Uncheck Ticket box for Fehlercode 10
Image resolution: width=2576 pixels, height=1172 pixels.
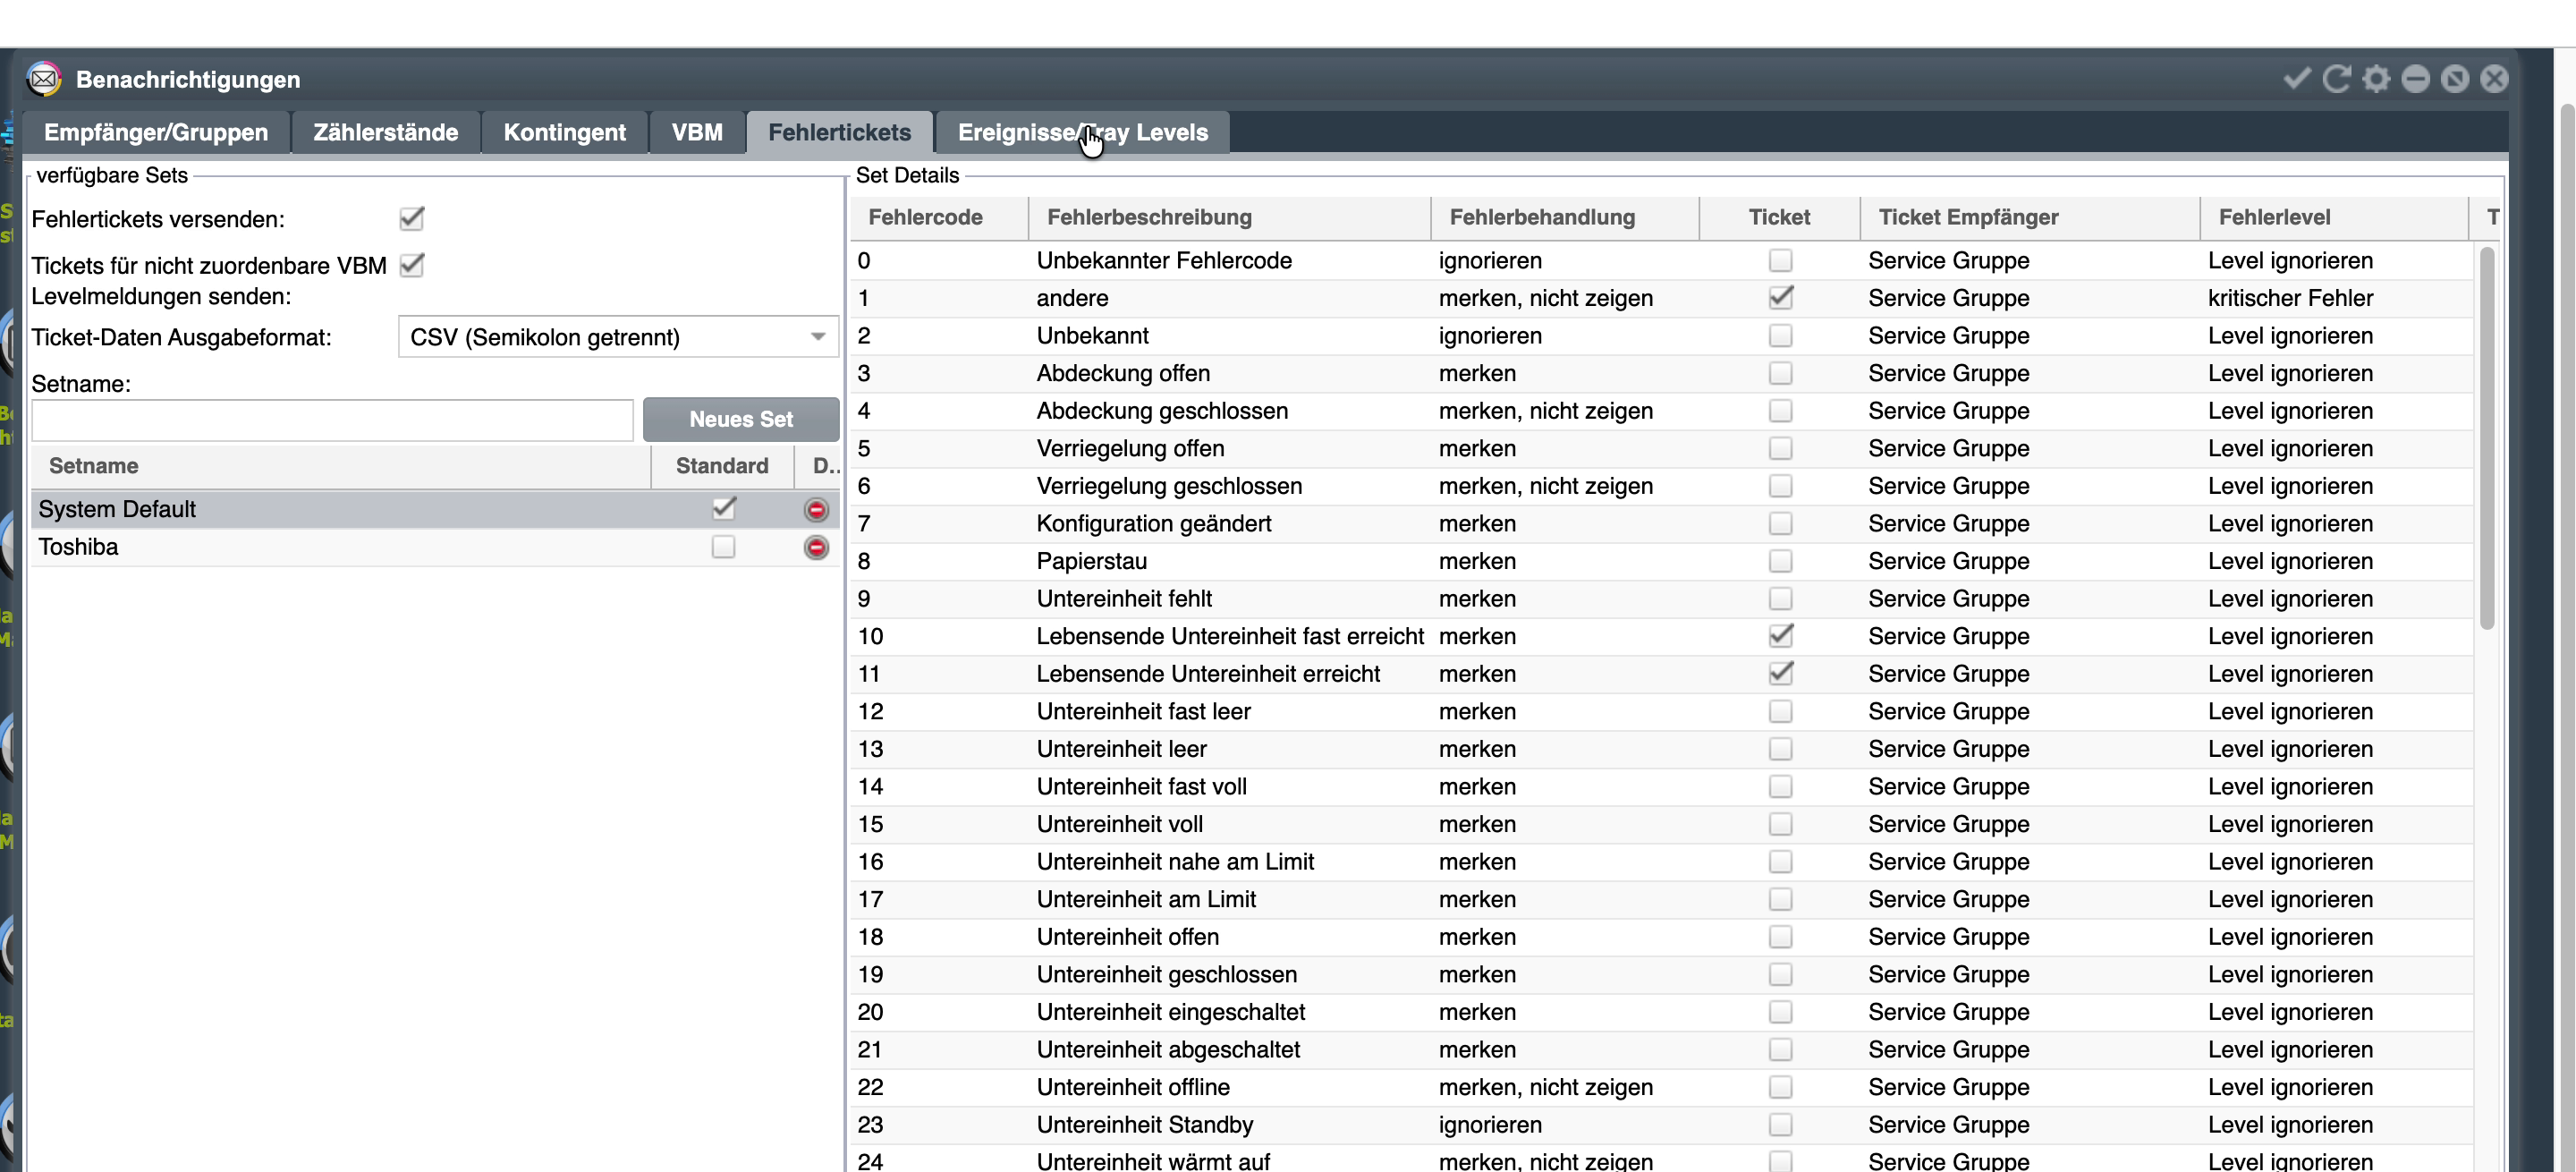click(1780, 636)
